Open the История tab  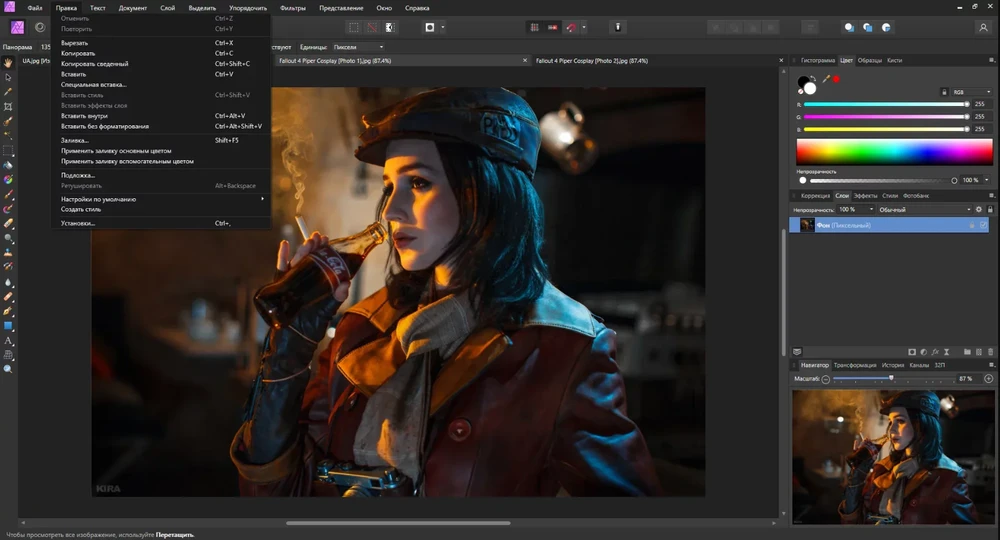point(893,365)
